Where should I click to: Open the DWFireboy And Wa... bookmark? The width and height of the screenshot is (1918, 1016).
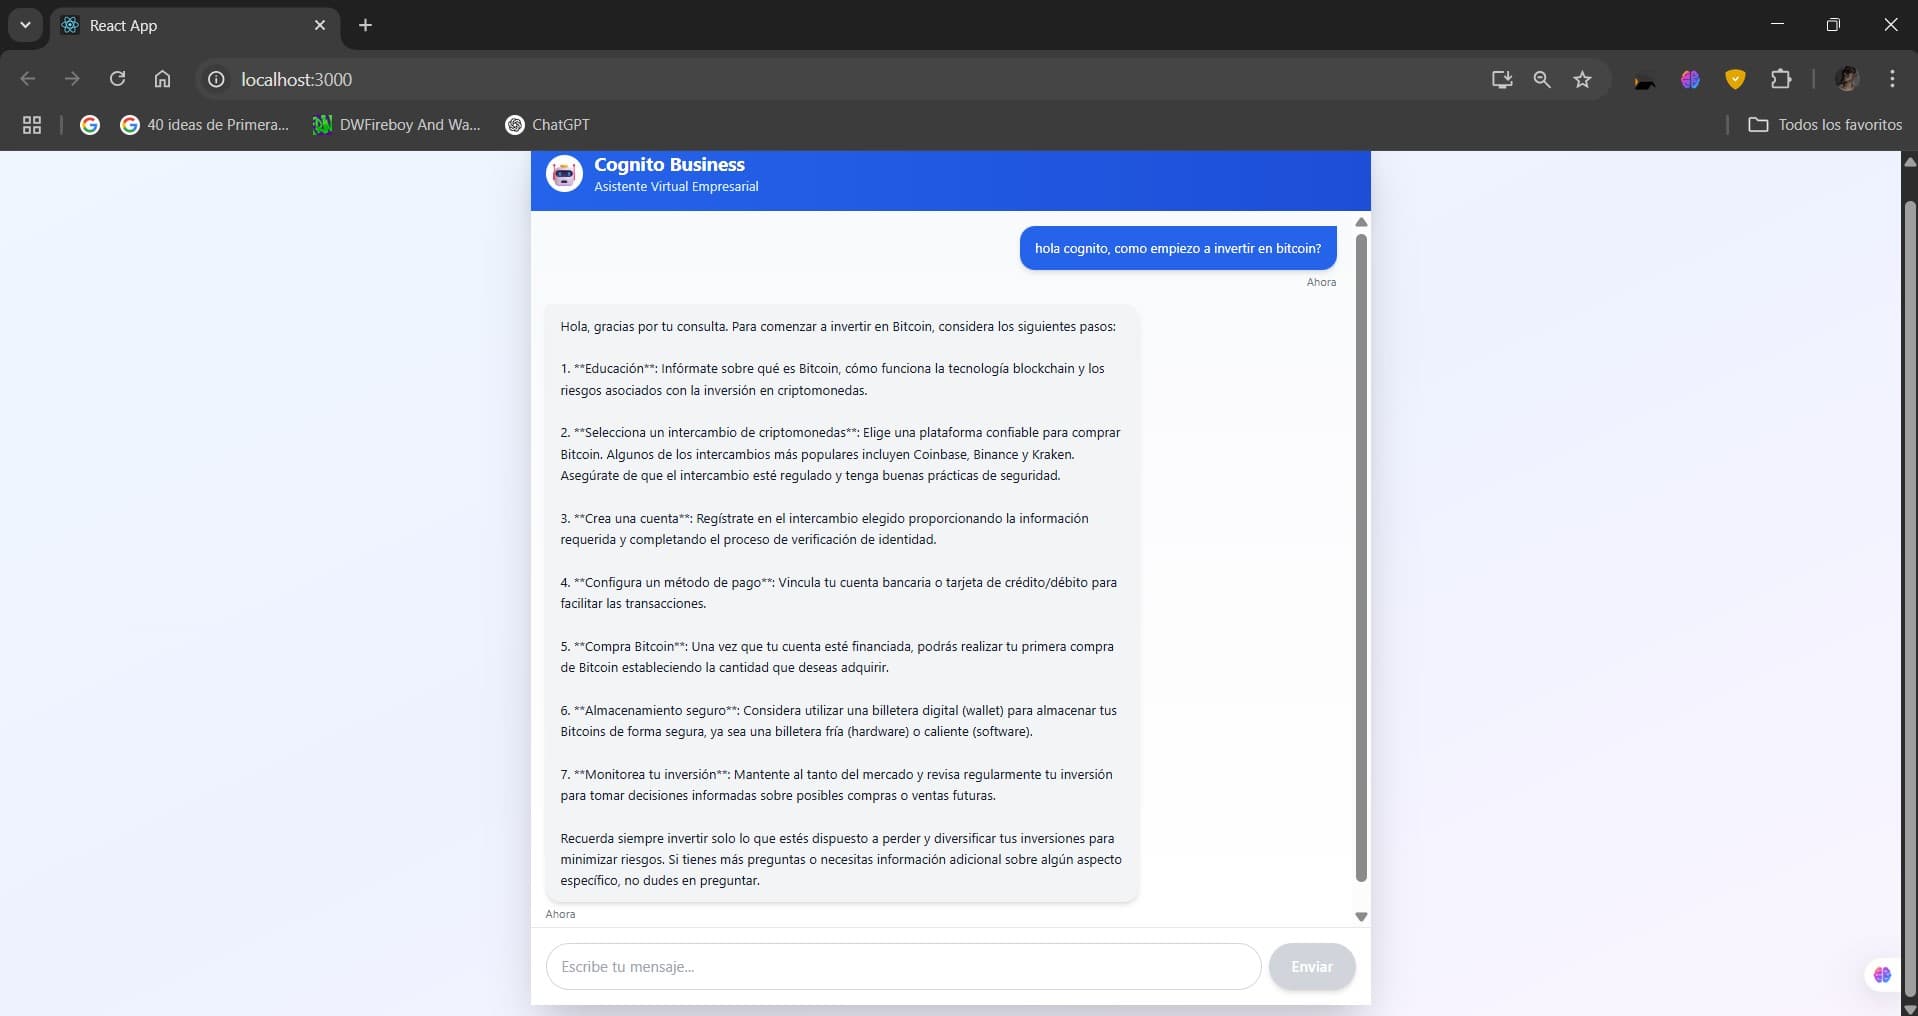396,125
